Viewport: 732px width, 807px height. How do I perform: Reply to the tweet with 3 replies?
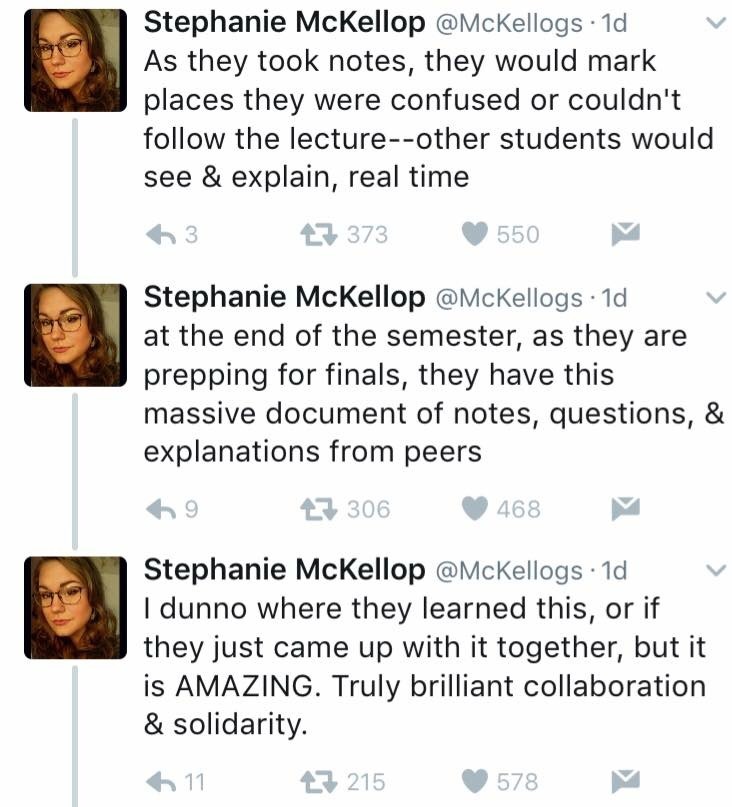(162, 235)
